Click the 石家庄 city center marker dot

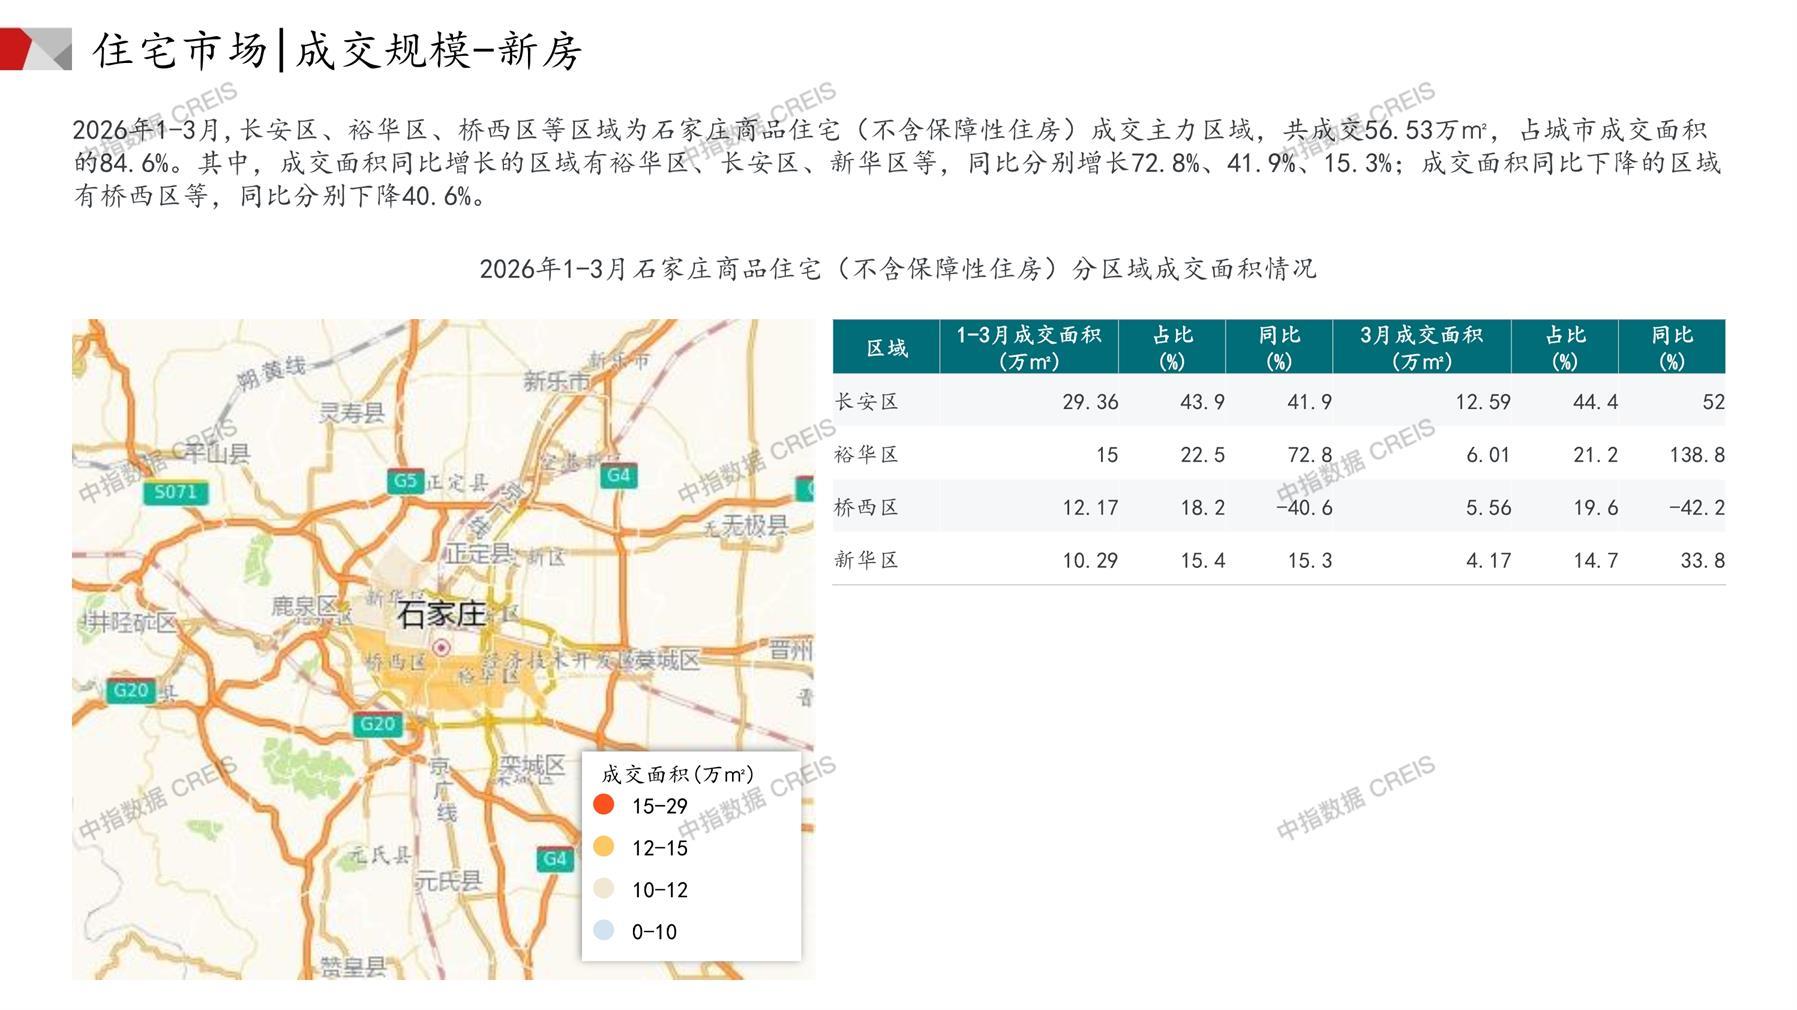coord(441,648)
